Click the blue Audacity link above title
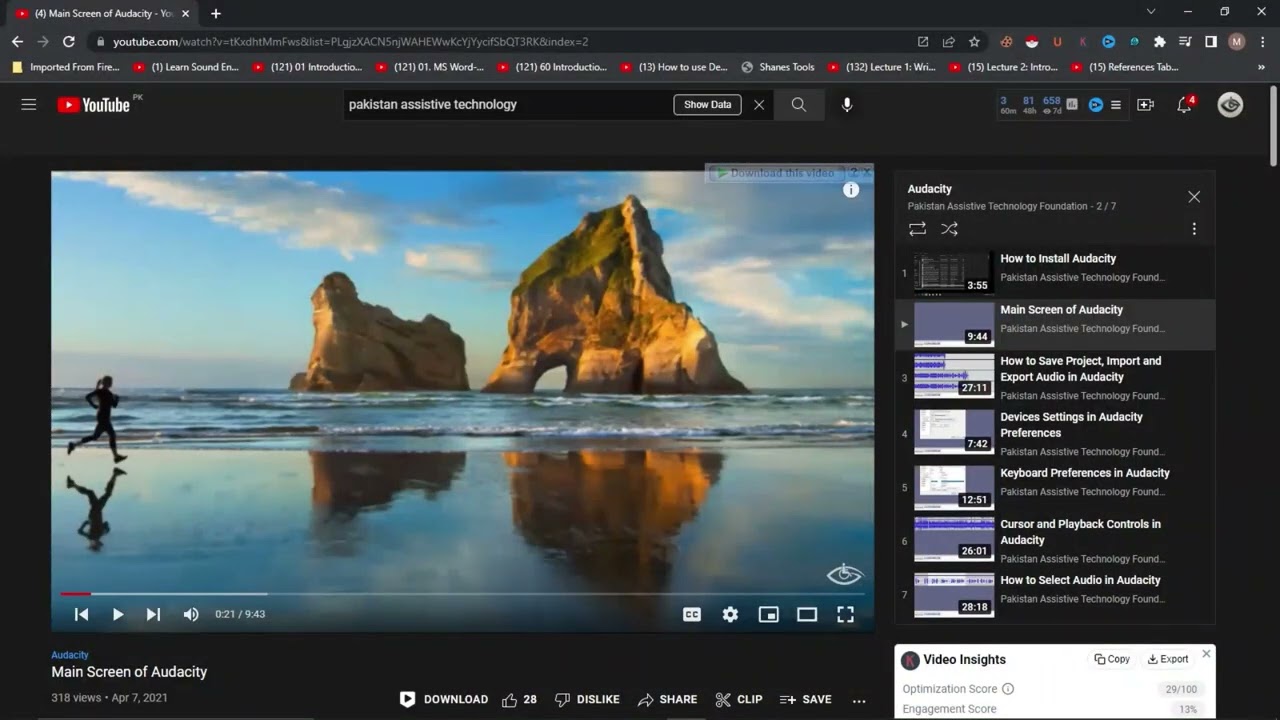This screenshot has width=1280, height=720. click(70, 655)
